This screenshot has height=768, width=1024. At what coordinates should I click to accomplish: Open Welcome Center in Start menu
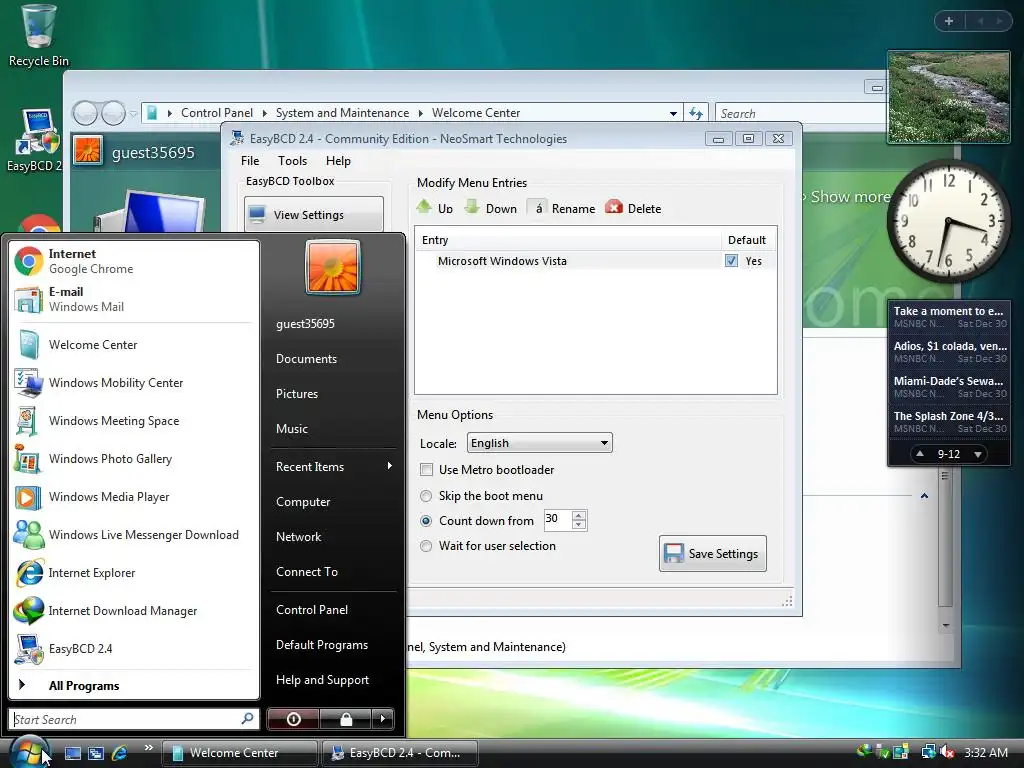134,345
